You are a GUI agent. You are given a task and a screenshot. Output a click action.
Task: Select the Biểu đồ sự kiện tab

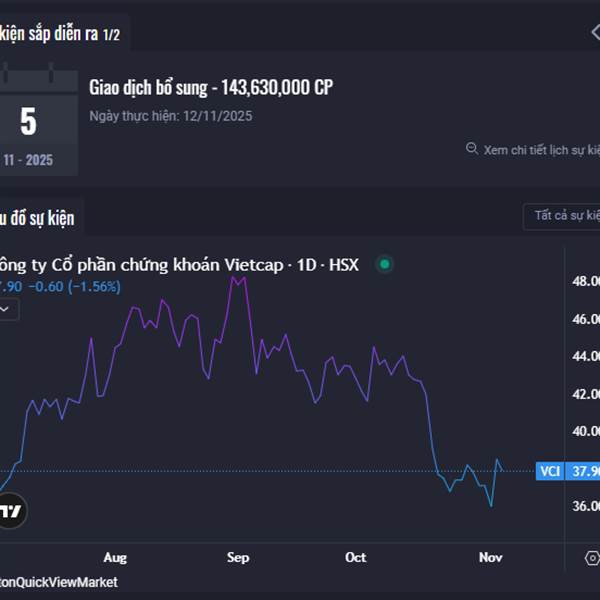click(x=40, y=218)
